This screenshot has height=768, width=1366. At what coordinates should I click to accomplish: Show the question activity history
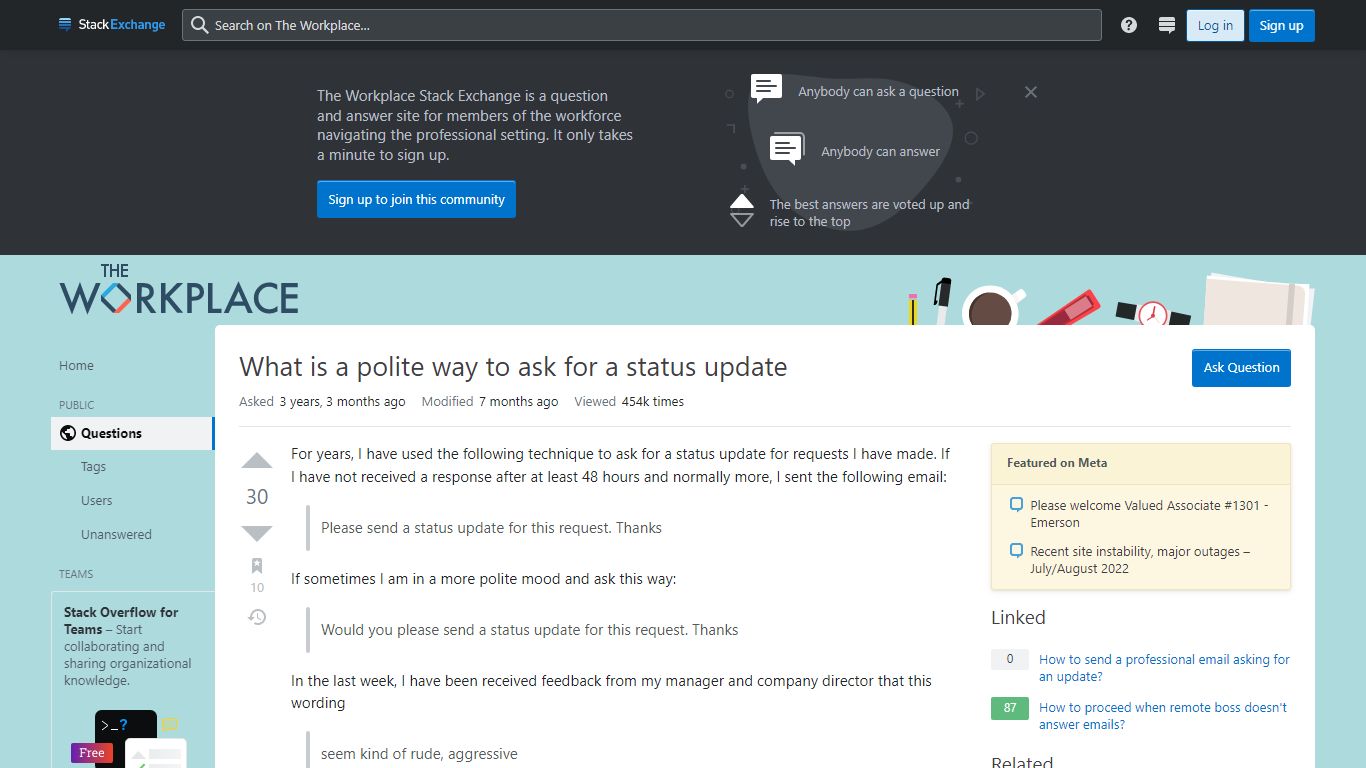point(257,617)
